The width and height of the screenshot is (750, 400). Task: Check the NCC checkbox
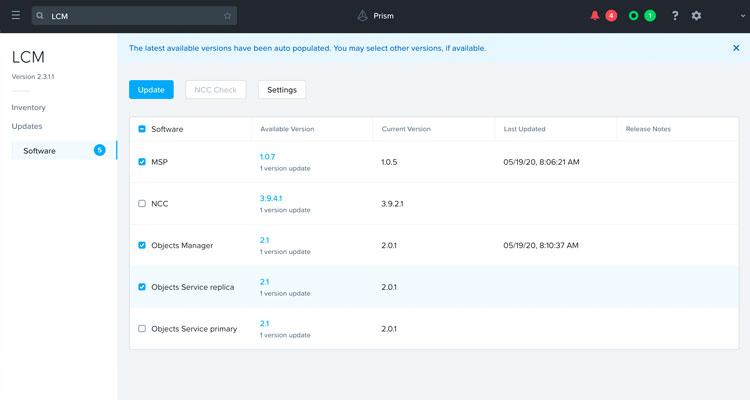[142, 203]
